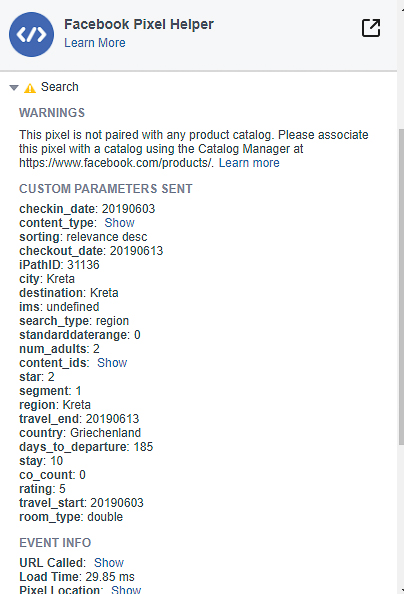The width and height of the screenshot is (404, 594).
Task: Click the scrollbar down arrow
Action: (x=402, y=591)
